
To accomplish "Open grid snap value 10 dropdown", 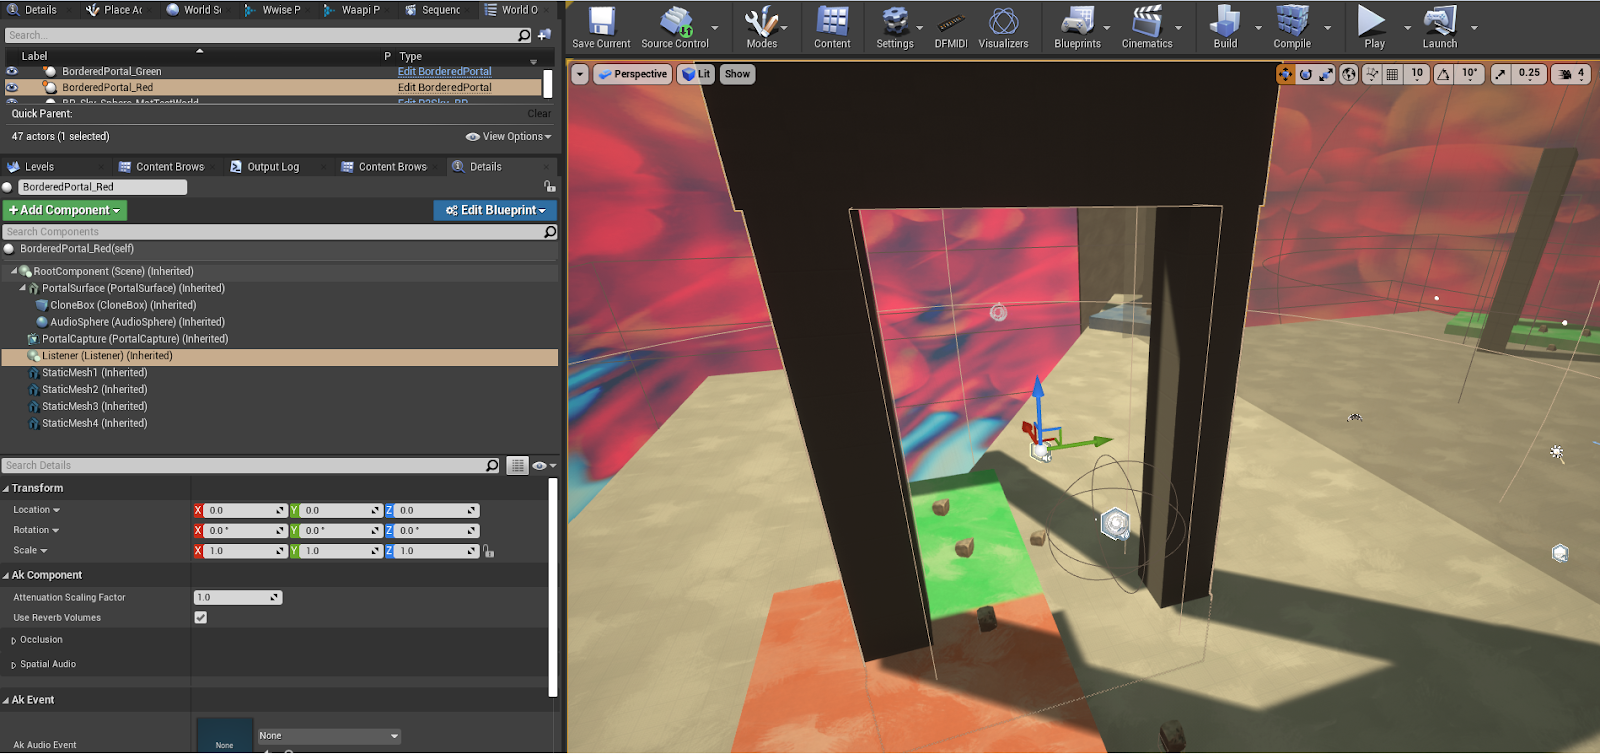I will coord(1417,74).
